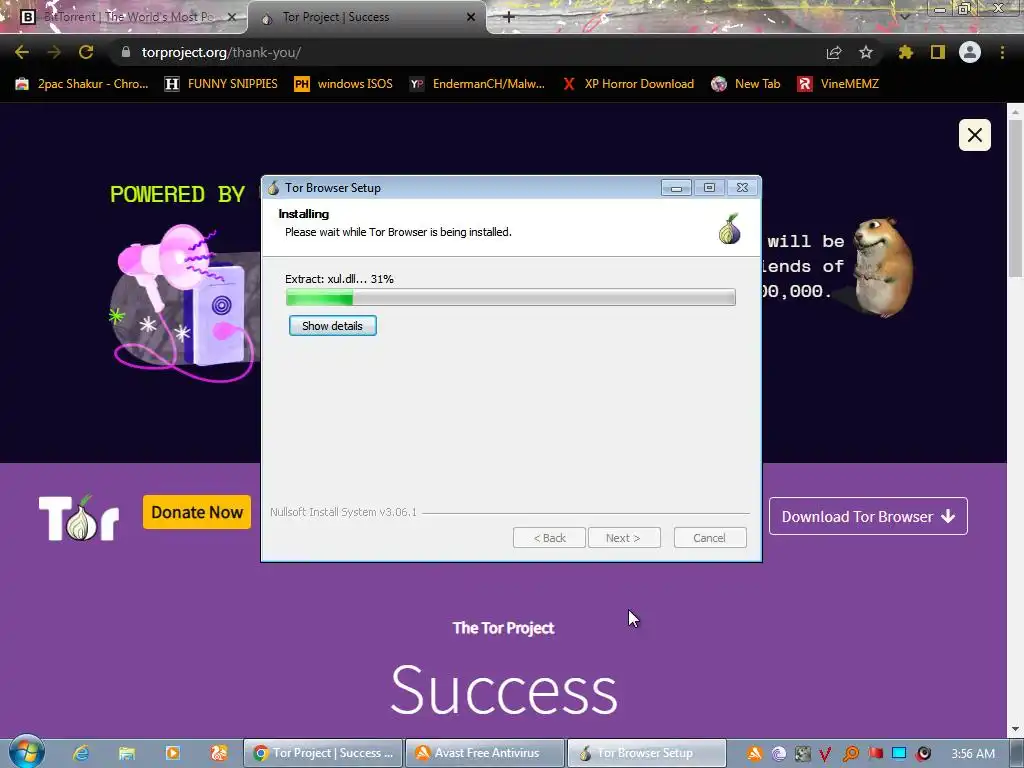Image resolution: width=1024 pixels, height=768 pixels.
Task: Click the Tor onion logo on the page
Action: pos(78,518)
